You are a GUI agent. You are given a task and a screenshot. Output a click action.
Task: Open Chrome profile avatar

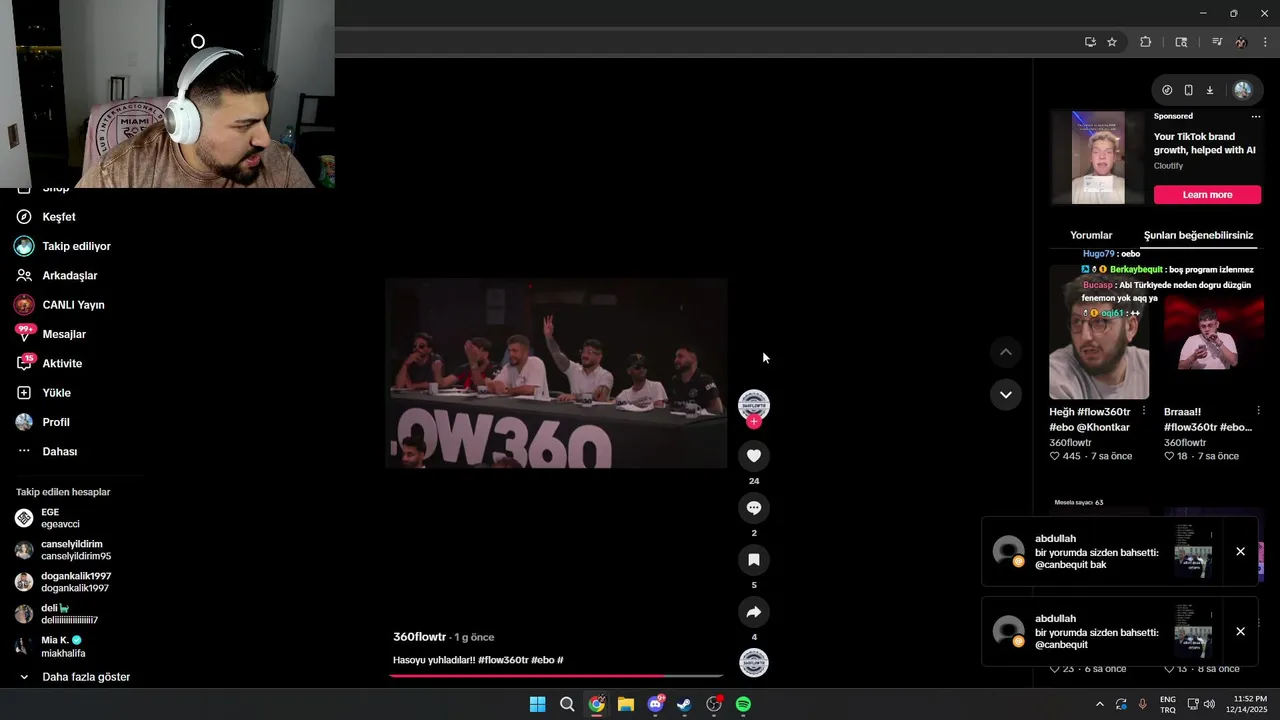click(x=1241, y=42)
